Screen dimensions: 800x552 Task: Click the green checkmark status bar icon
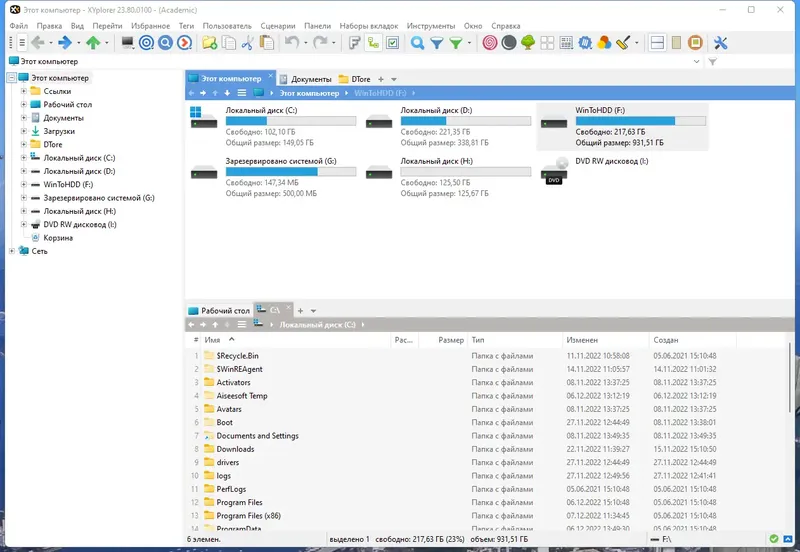pyautogui.click(x=774, y=539)
